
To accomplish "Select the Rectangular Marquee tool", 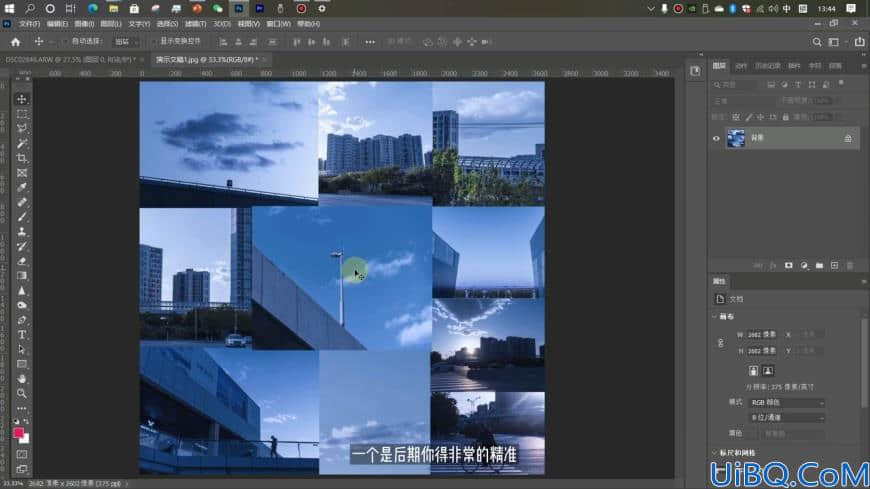I will (22, 114).
